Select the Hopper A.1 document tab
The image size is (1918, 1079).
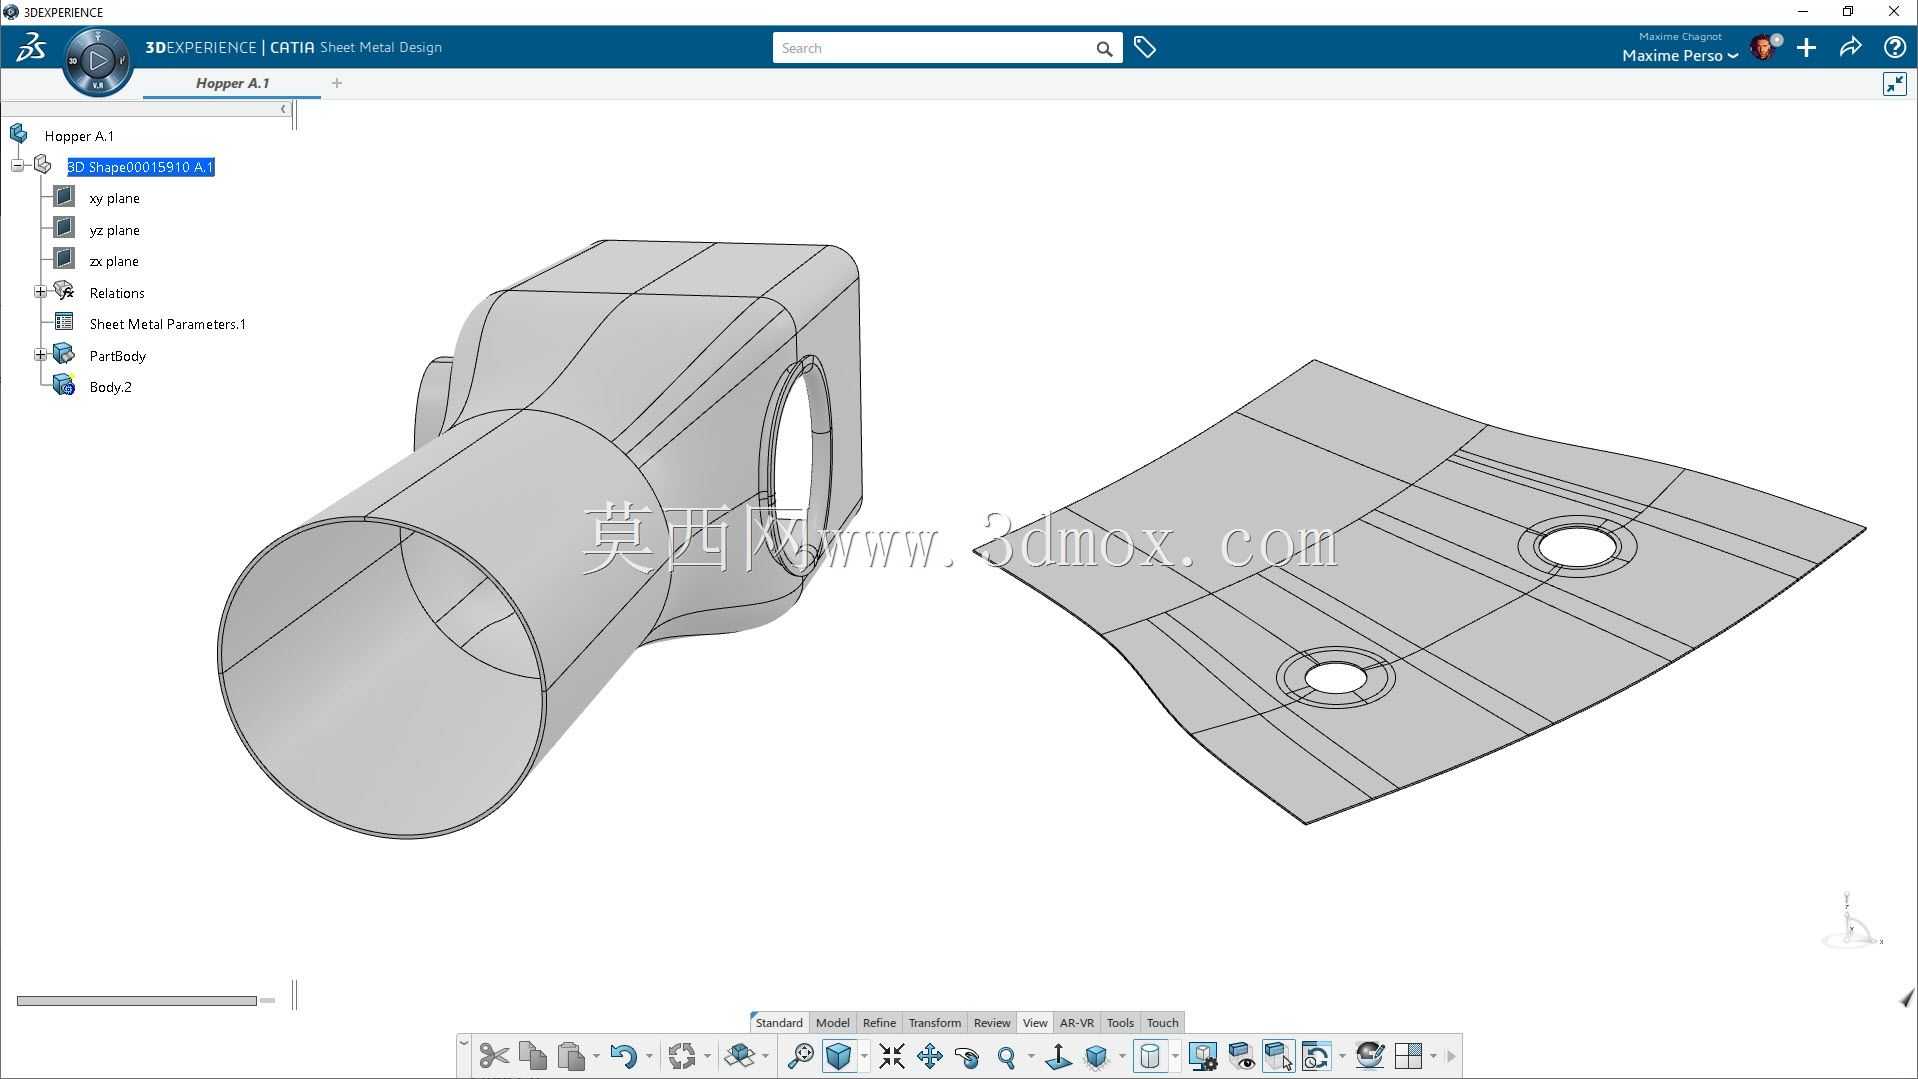coord(232,83)
